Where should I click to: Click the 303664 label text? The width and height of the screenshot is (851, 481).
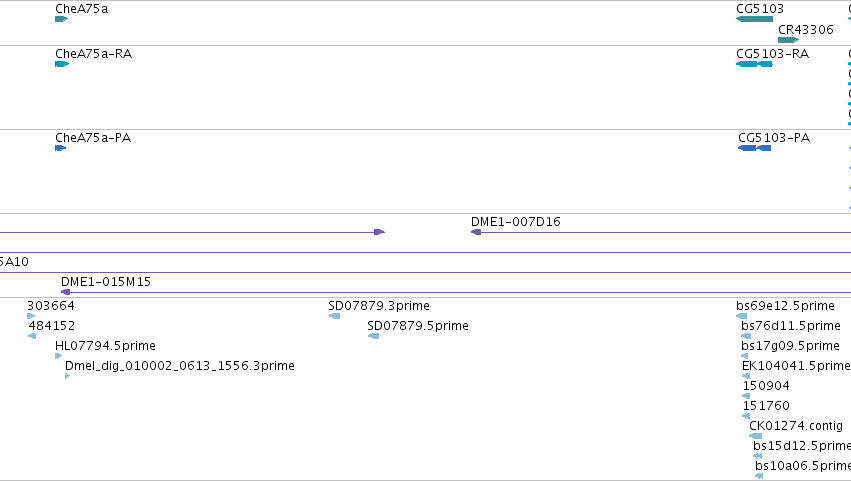pyautogui.click(x=51, y=306)
